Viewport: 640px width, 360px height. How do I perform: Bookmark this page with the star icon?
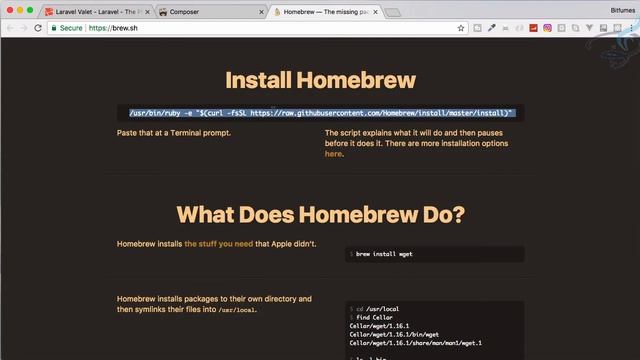461,28
